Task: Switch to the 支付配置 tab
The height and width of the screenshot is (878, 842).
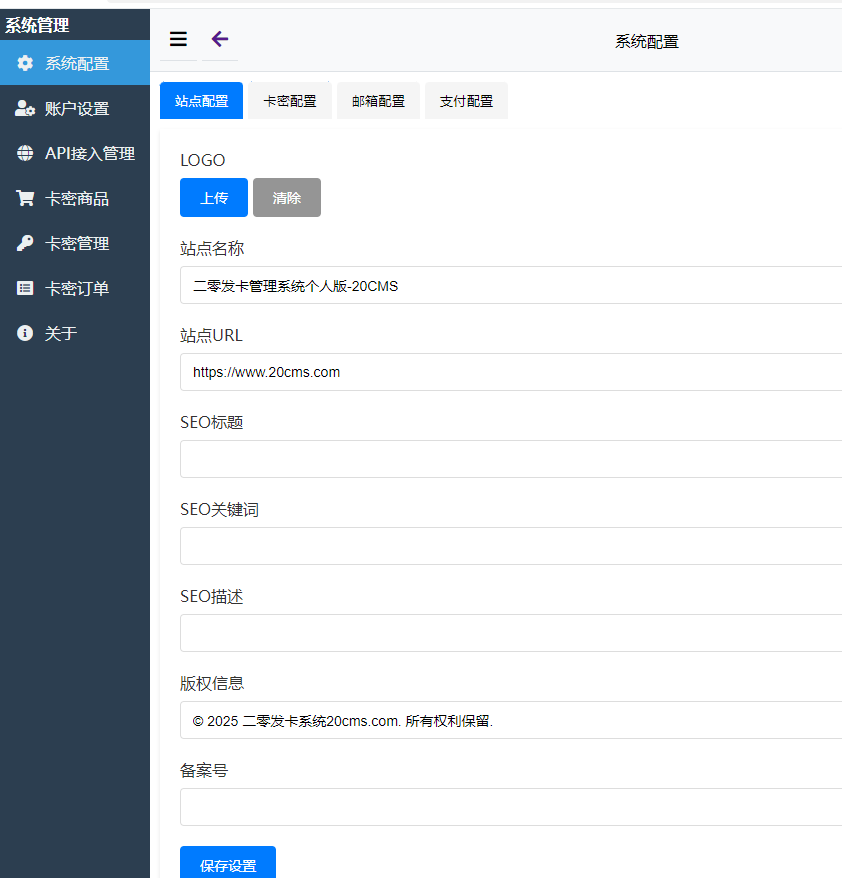Action: point(466,101)
